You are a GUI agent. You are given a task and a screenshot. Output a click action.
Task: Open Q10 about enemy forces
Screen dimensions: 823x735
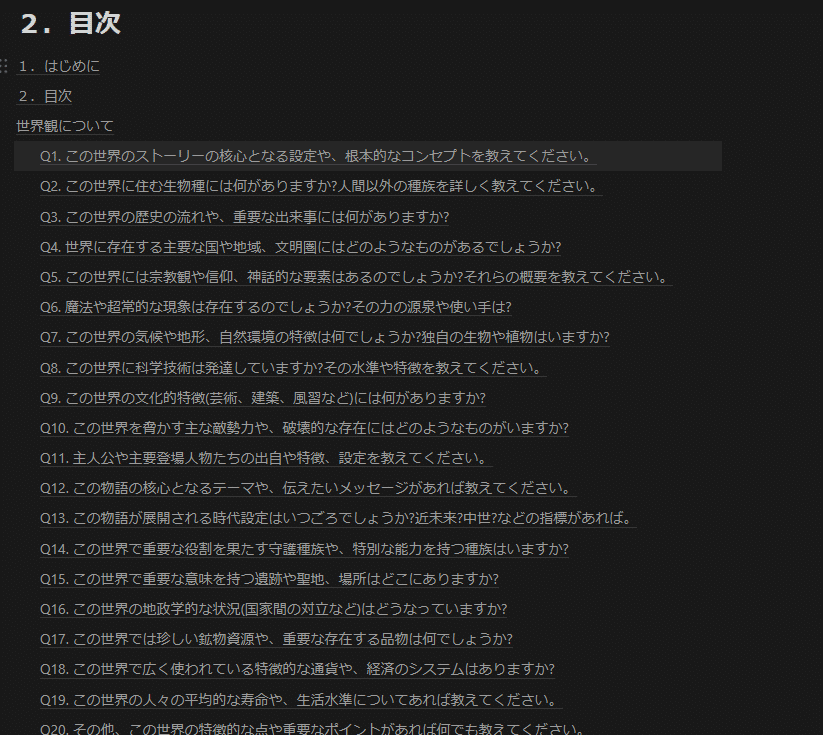click(304, 428)
